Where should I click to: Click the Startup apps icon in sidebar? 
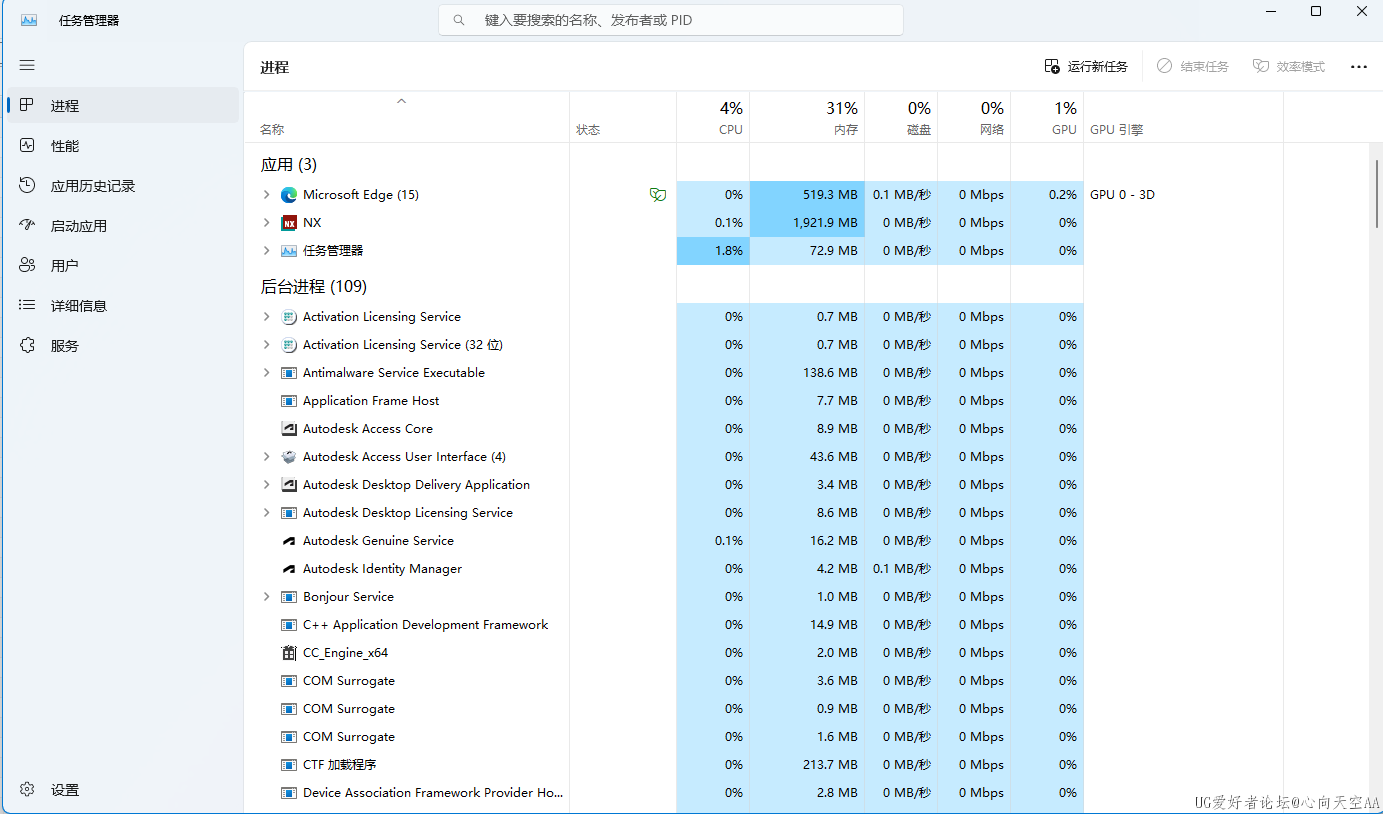tap(27, 225)
